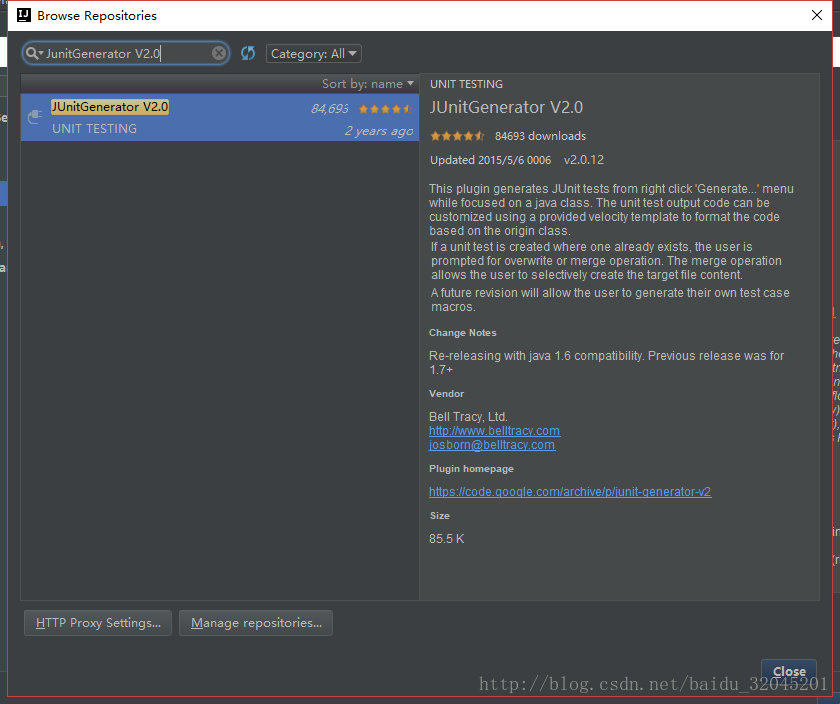The width and height of the screenshot is (840, 704).
Task: Click the josborn@belltracy.com email link
Action: click(x=492, y=445)
